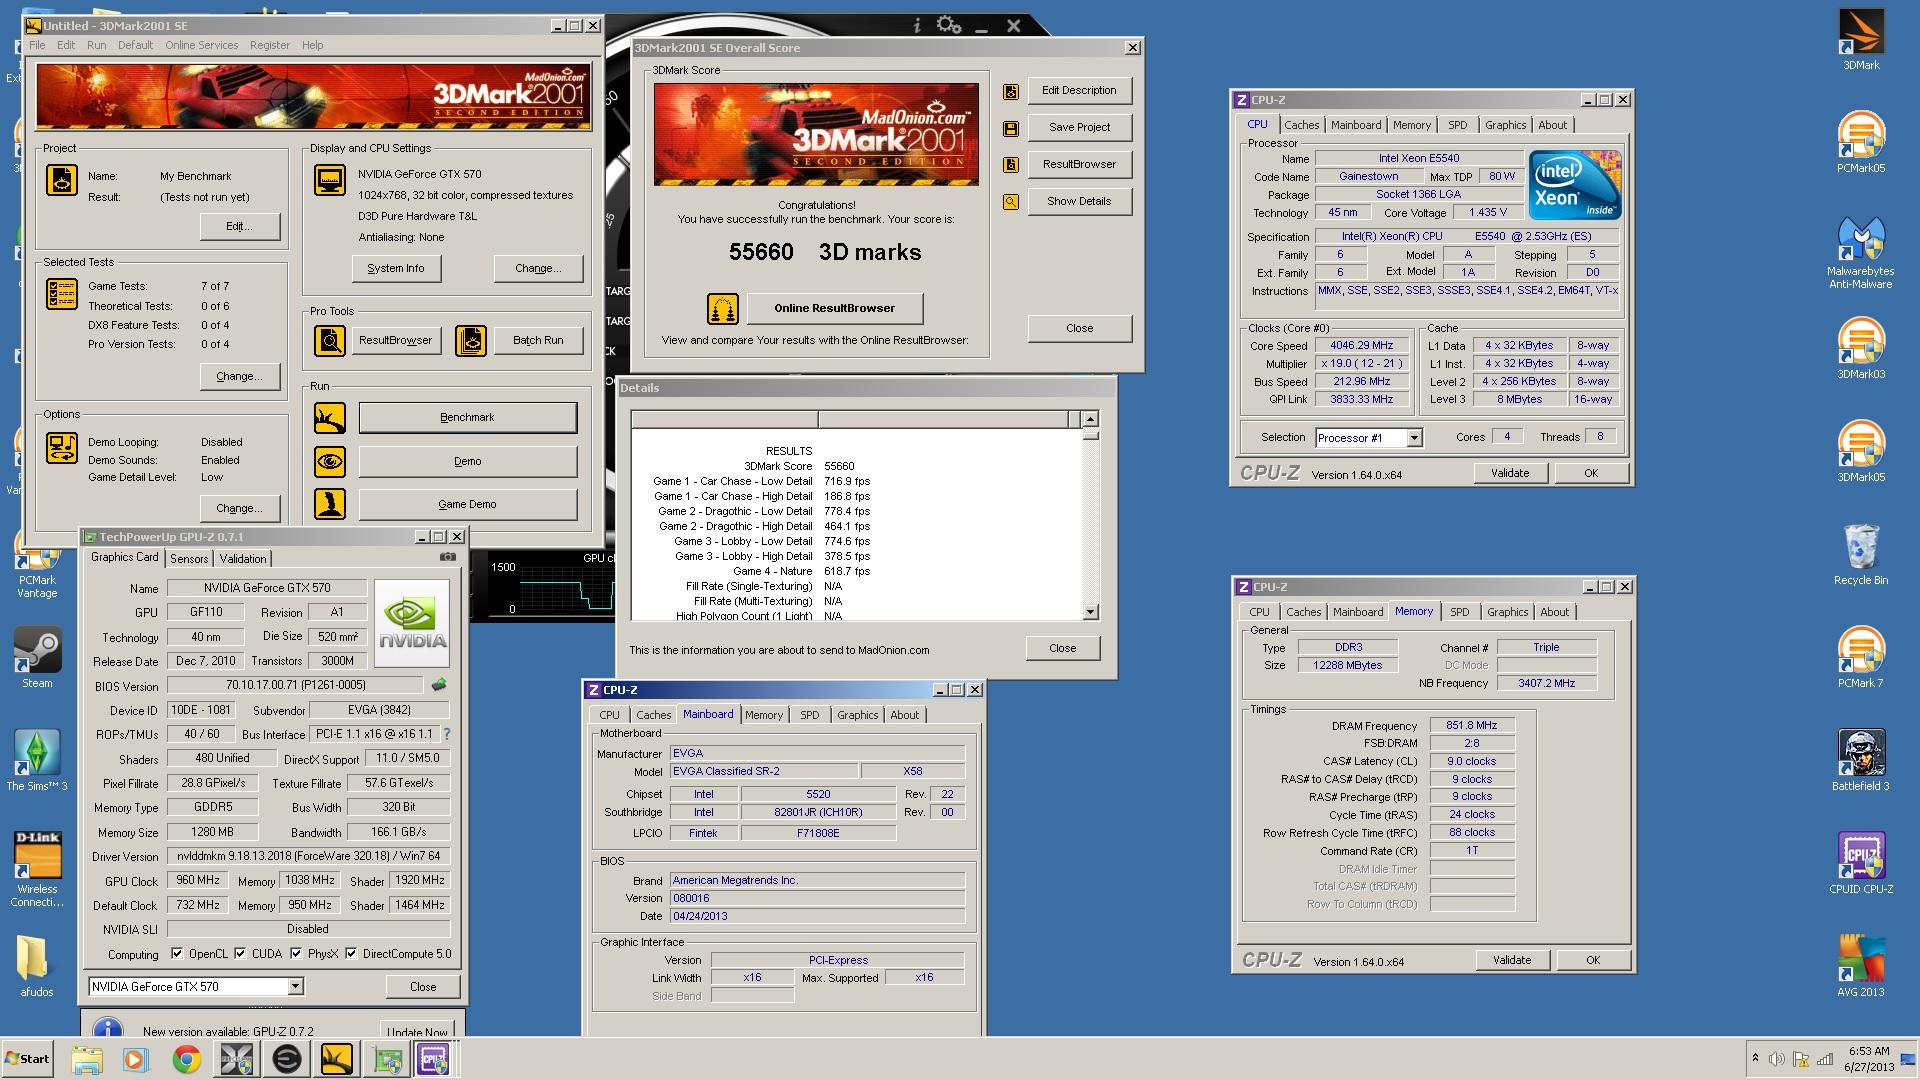This screenshot has width=1920, height=1080.
Task: Click up arrow of Details results scrollbar
Action: coord(1090,419)
